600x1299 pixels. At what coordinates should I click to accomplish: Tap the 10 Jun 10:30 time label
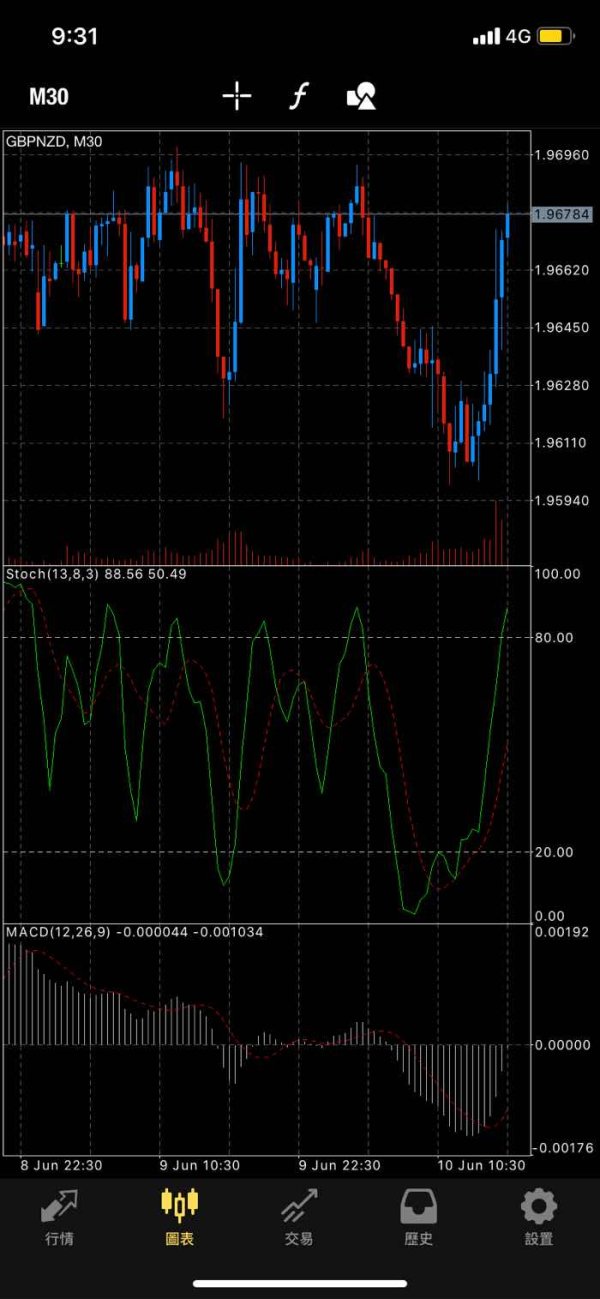coord(481,1165)
